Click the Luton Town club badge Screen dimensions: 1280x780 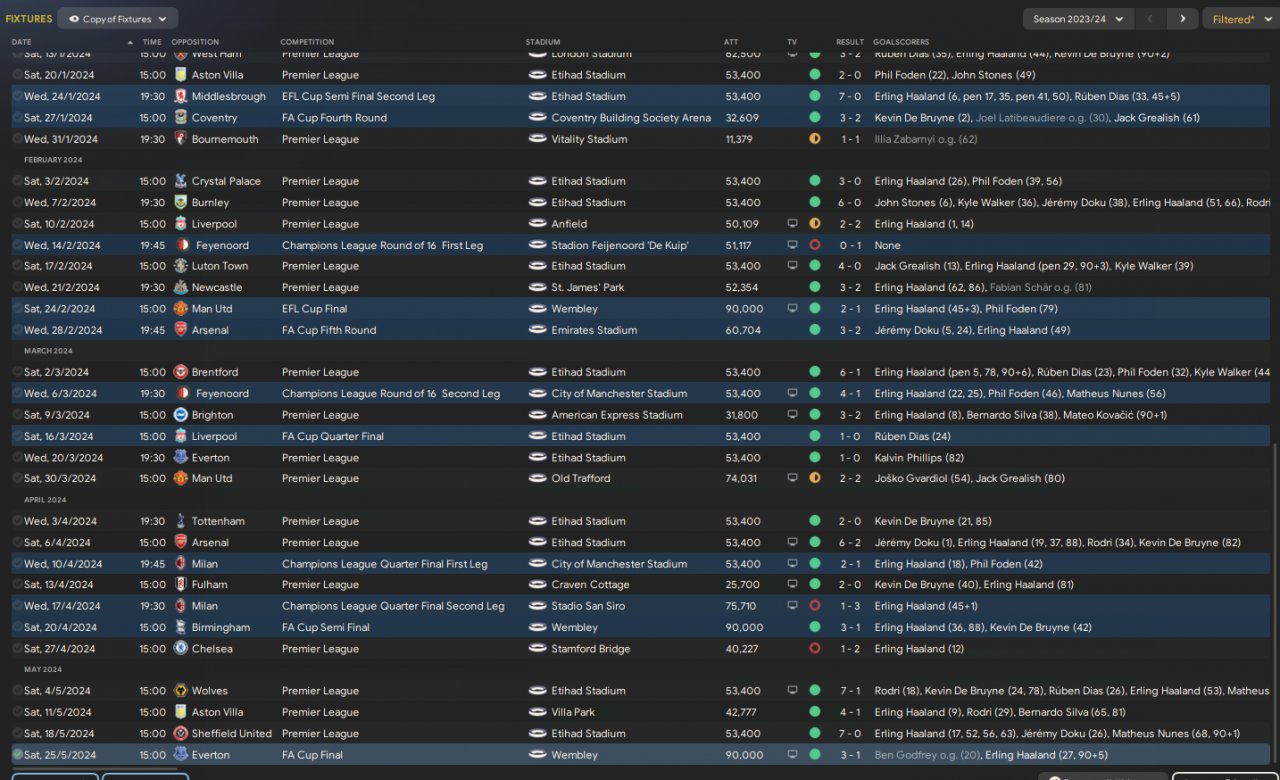(x=181, y=267)
